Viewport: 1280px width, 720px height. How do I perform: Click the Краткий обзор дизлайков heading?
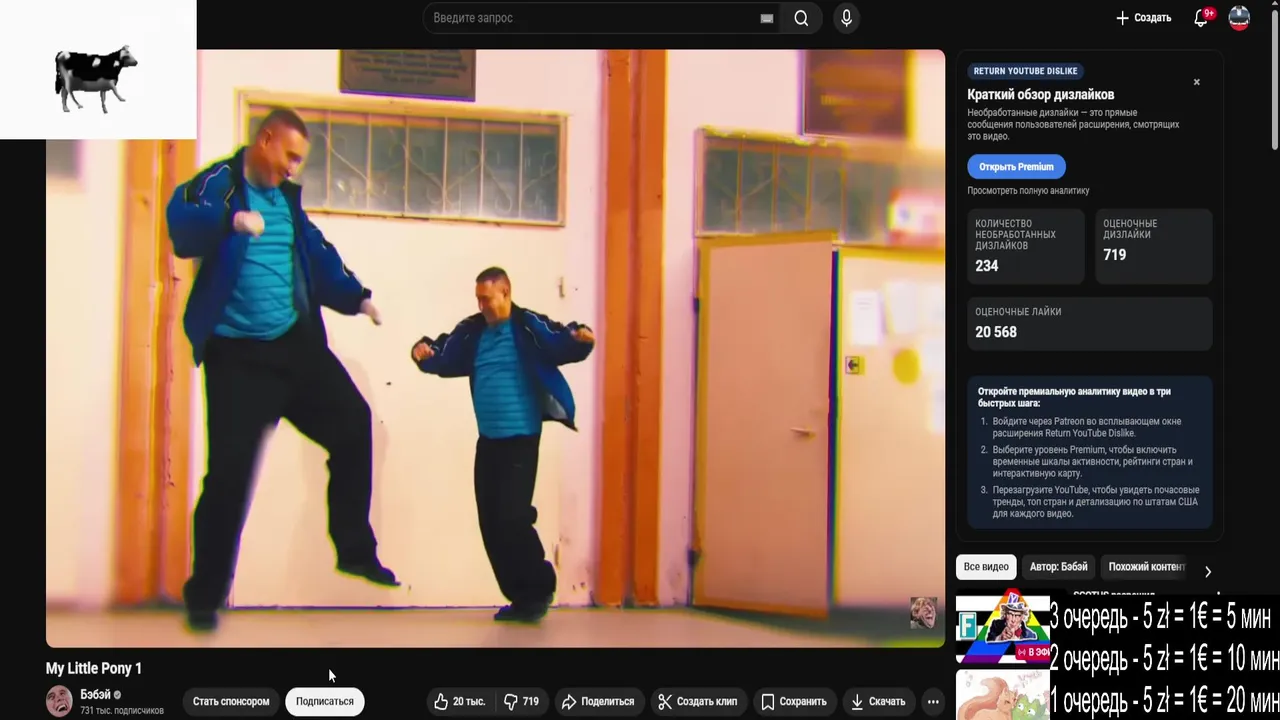(1040, 94)
